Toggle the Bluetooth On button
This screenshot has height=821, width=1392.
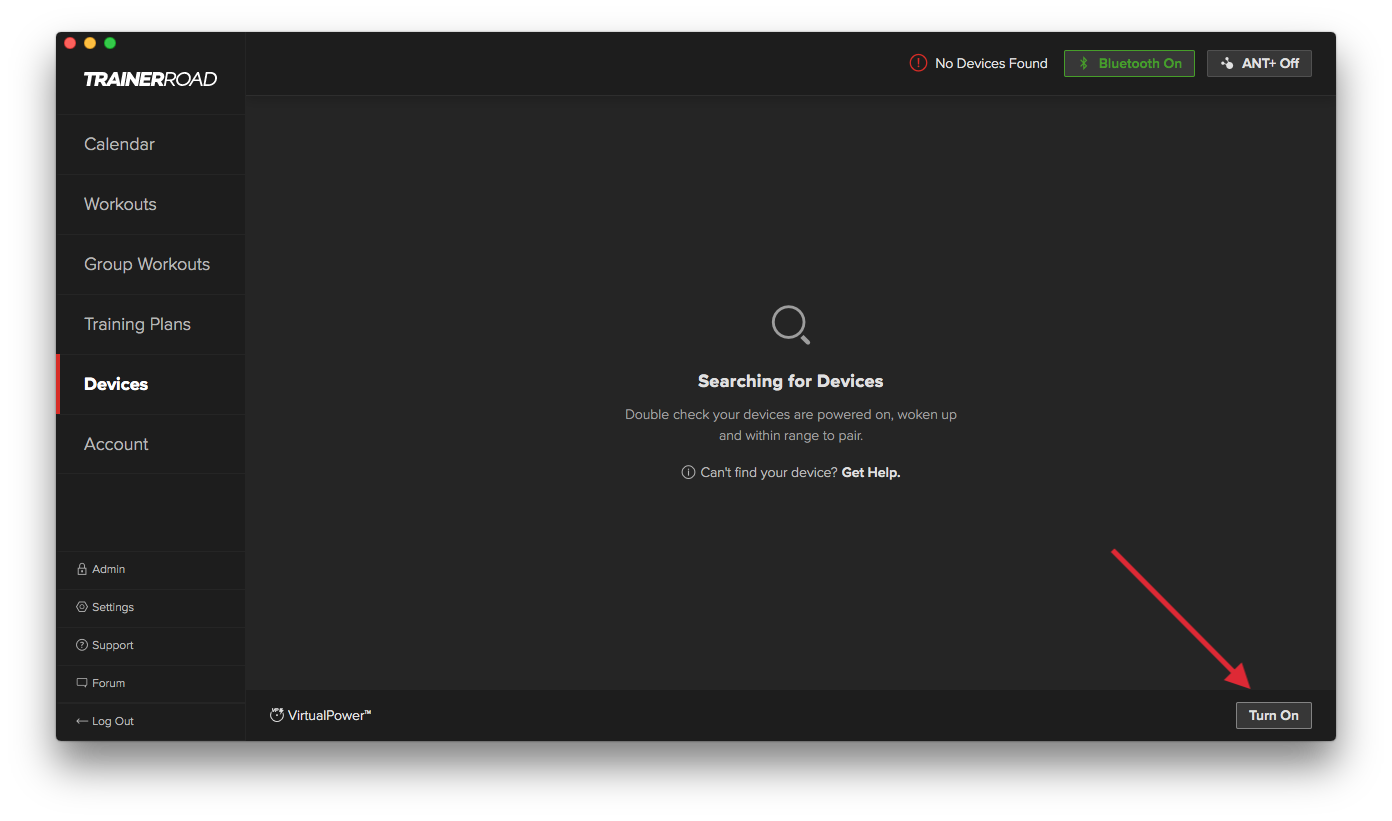click(x=1129, y=63)
